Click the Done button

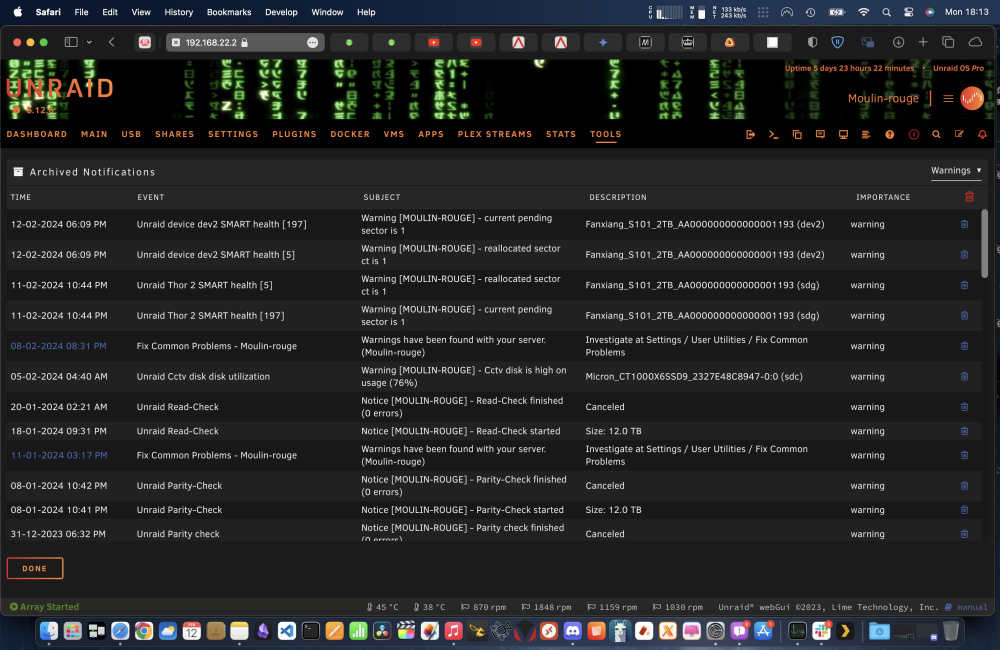click(x=35, y=568)
